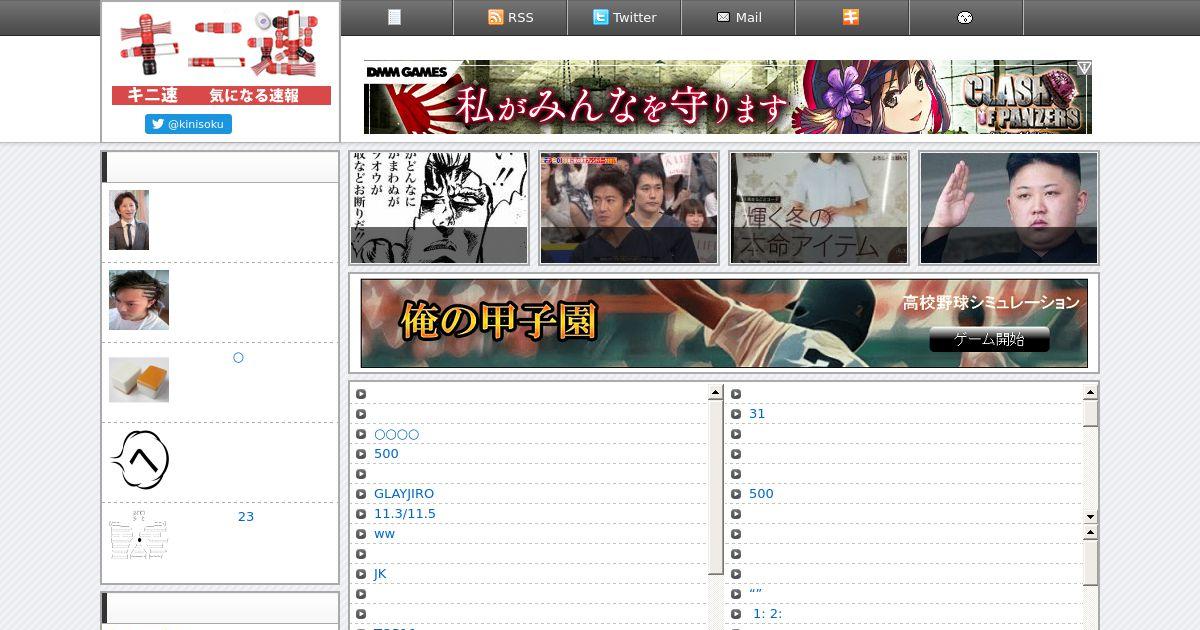
Task: Open the 31 headline in right list
Action: tap(757, 414)
